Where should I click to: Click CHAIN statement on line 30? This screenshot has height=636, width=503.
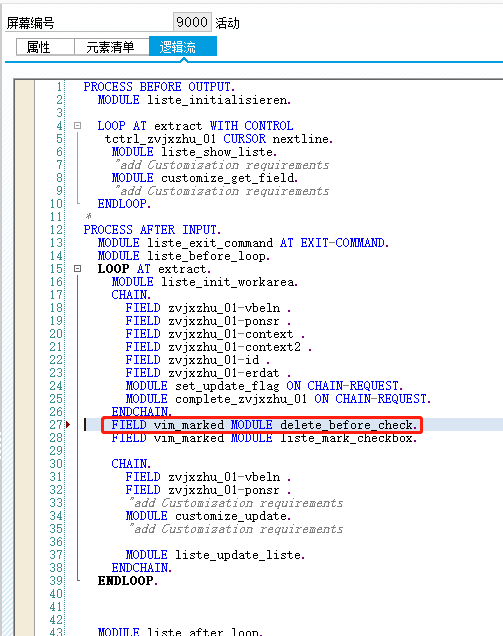click(131, 464)
